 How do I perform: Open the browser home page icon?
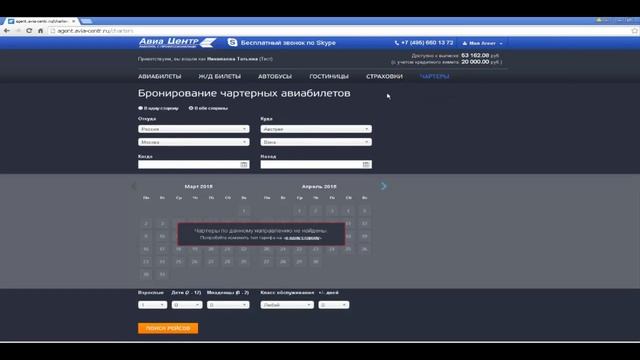coord(40,31)
